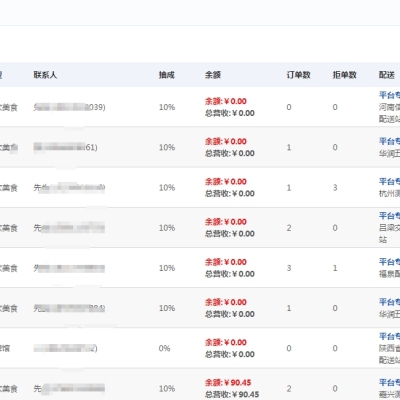Click the 抽成 column header

coord(167,75)
